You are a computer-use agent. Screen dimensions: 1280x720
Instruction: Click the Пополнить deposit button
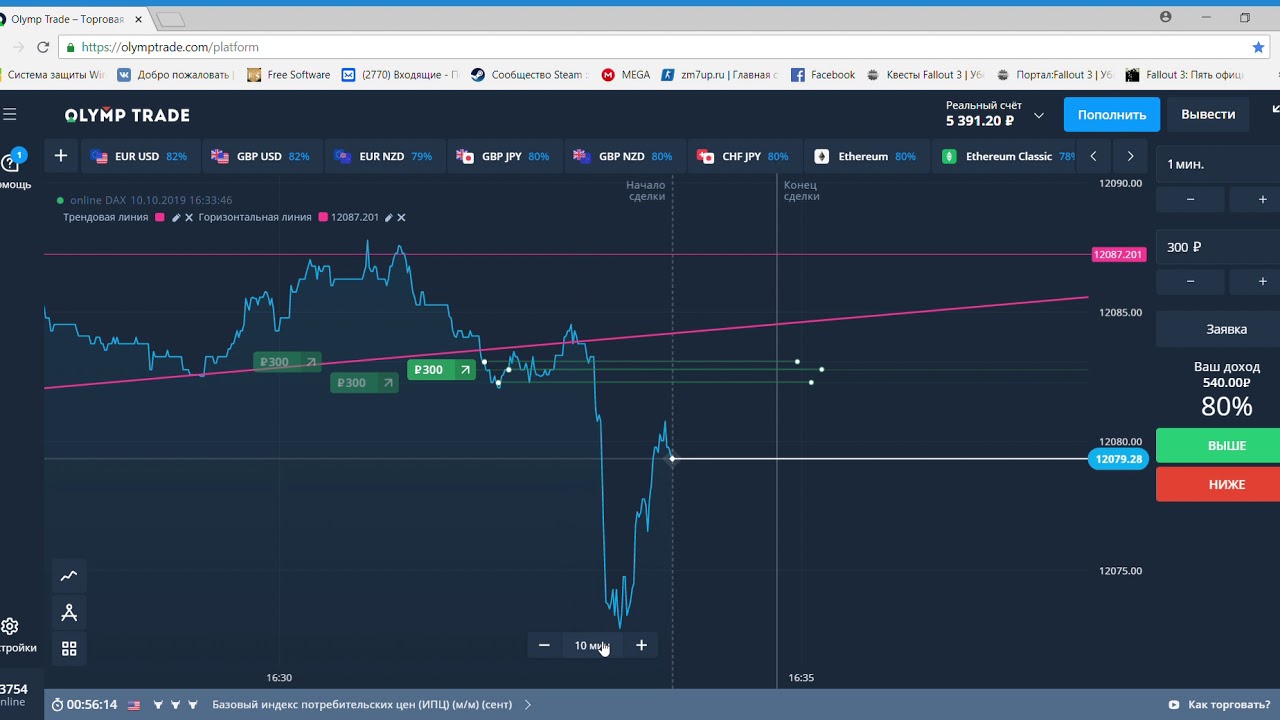[x=1112, y=115]
